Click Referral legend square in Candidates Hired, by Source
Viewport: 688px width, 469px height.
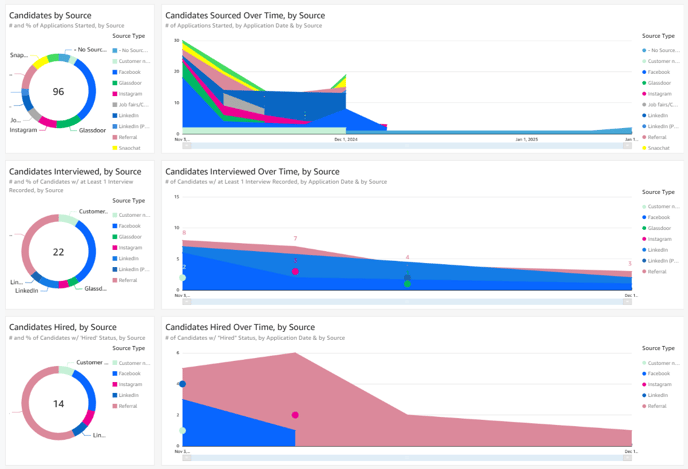[x=115, y=406]
